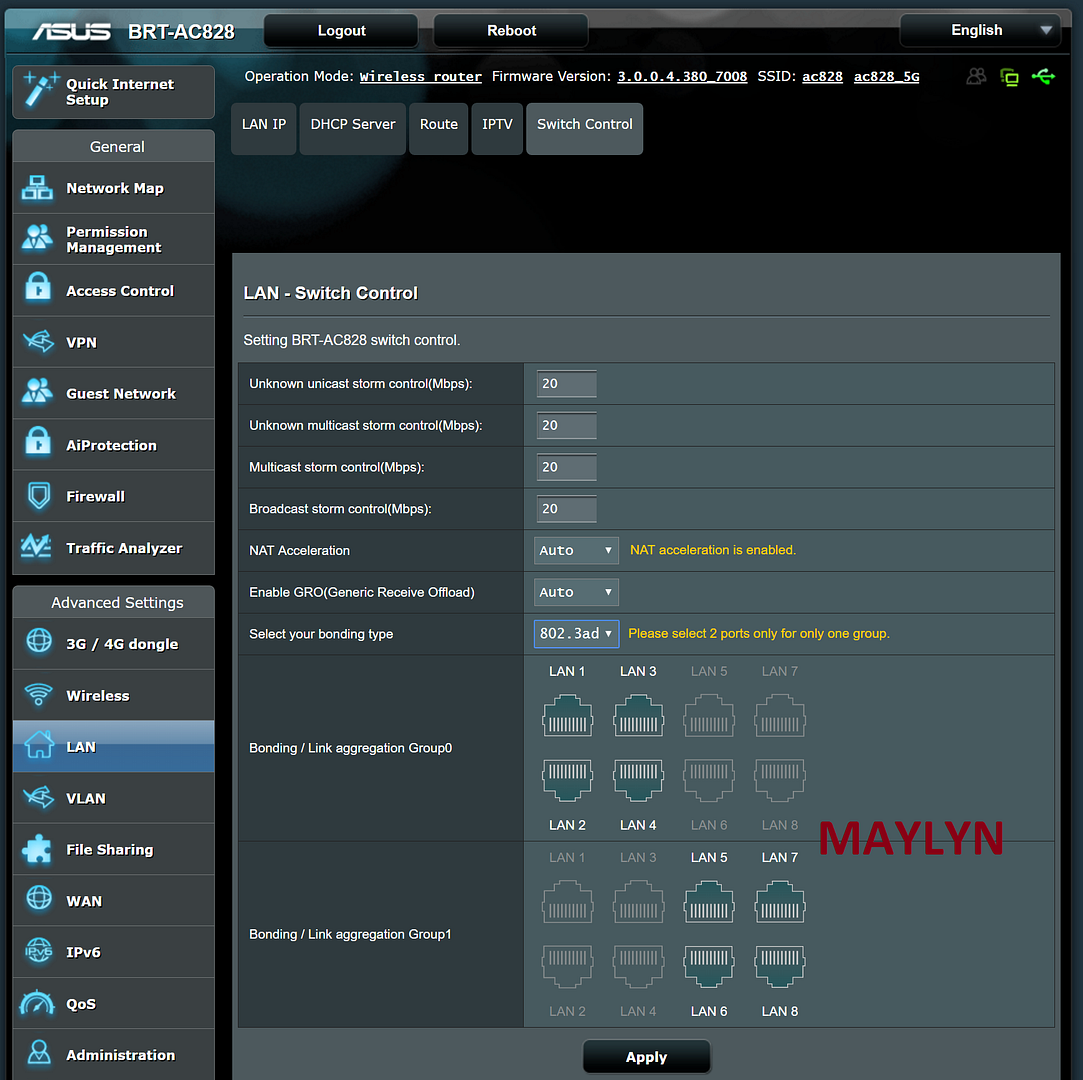Open the Enable GRO dropdown

coord(576,592)
